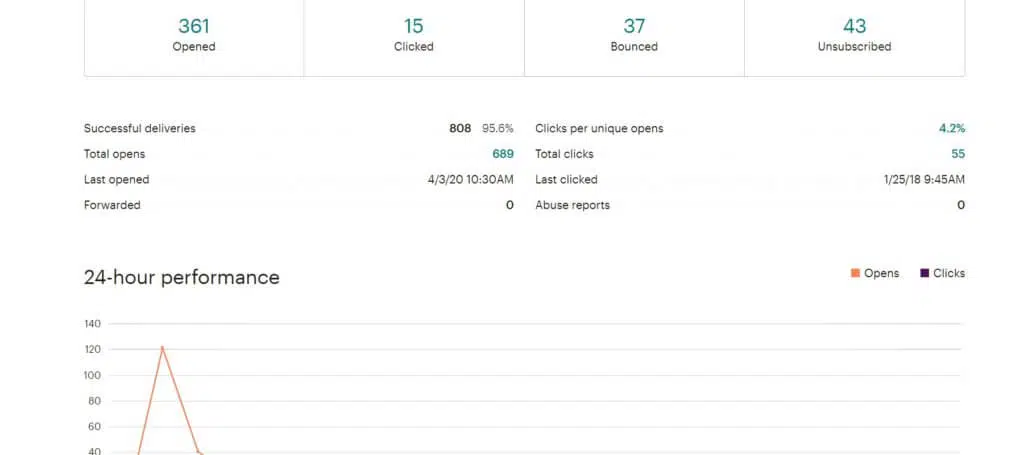
Task: Open the 55 total clicks value
Action: tap(958, 154)
